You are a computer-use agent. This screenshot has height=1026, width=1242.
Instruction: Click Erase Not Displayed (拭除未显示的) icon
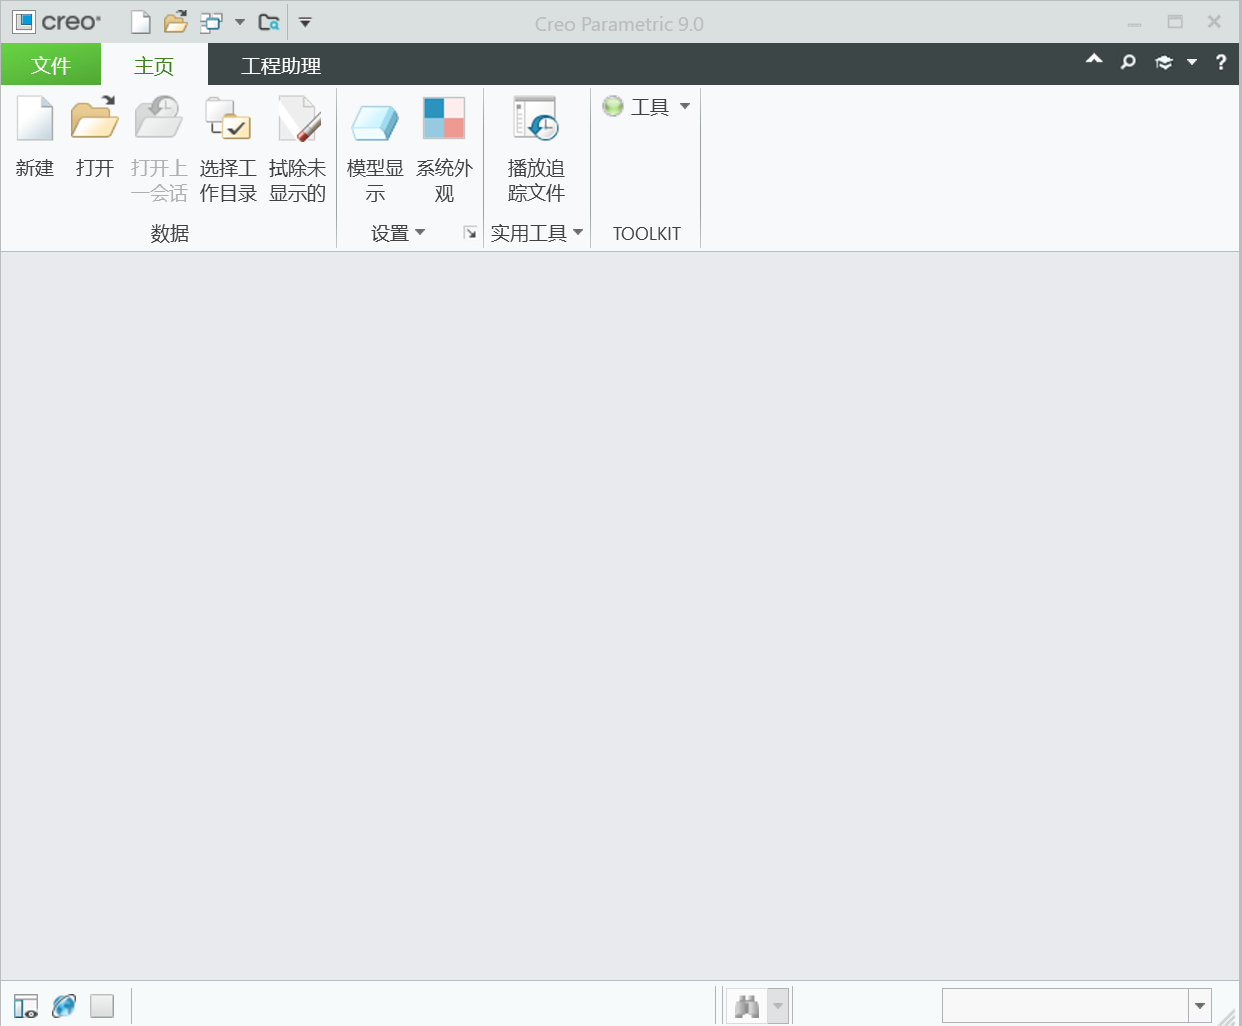[x=298, y=120]
